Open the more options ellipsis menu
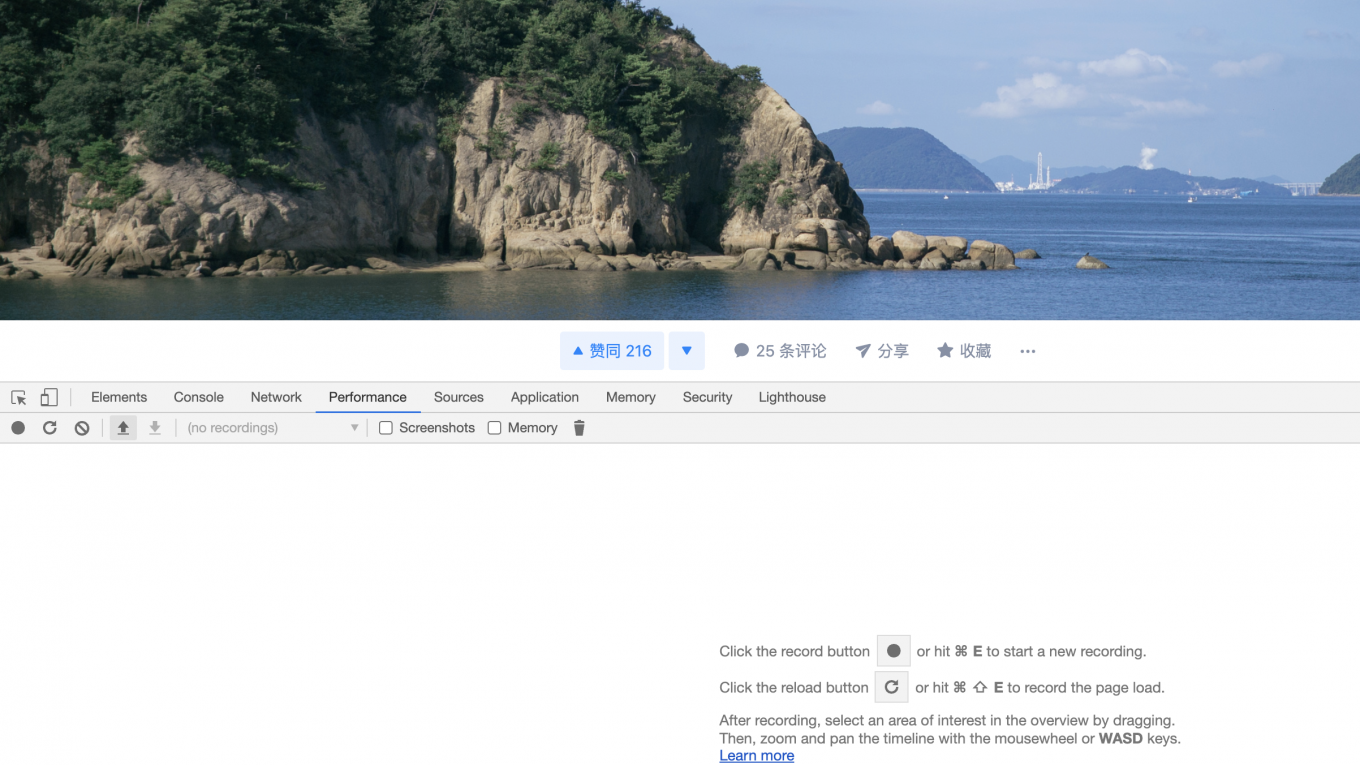The width and height of the screenshot is (1360, 765). point(1028,351)
